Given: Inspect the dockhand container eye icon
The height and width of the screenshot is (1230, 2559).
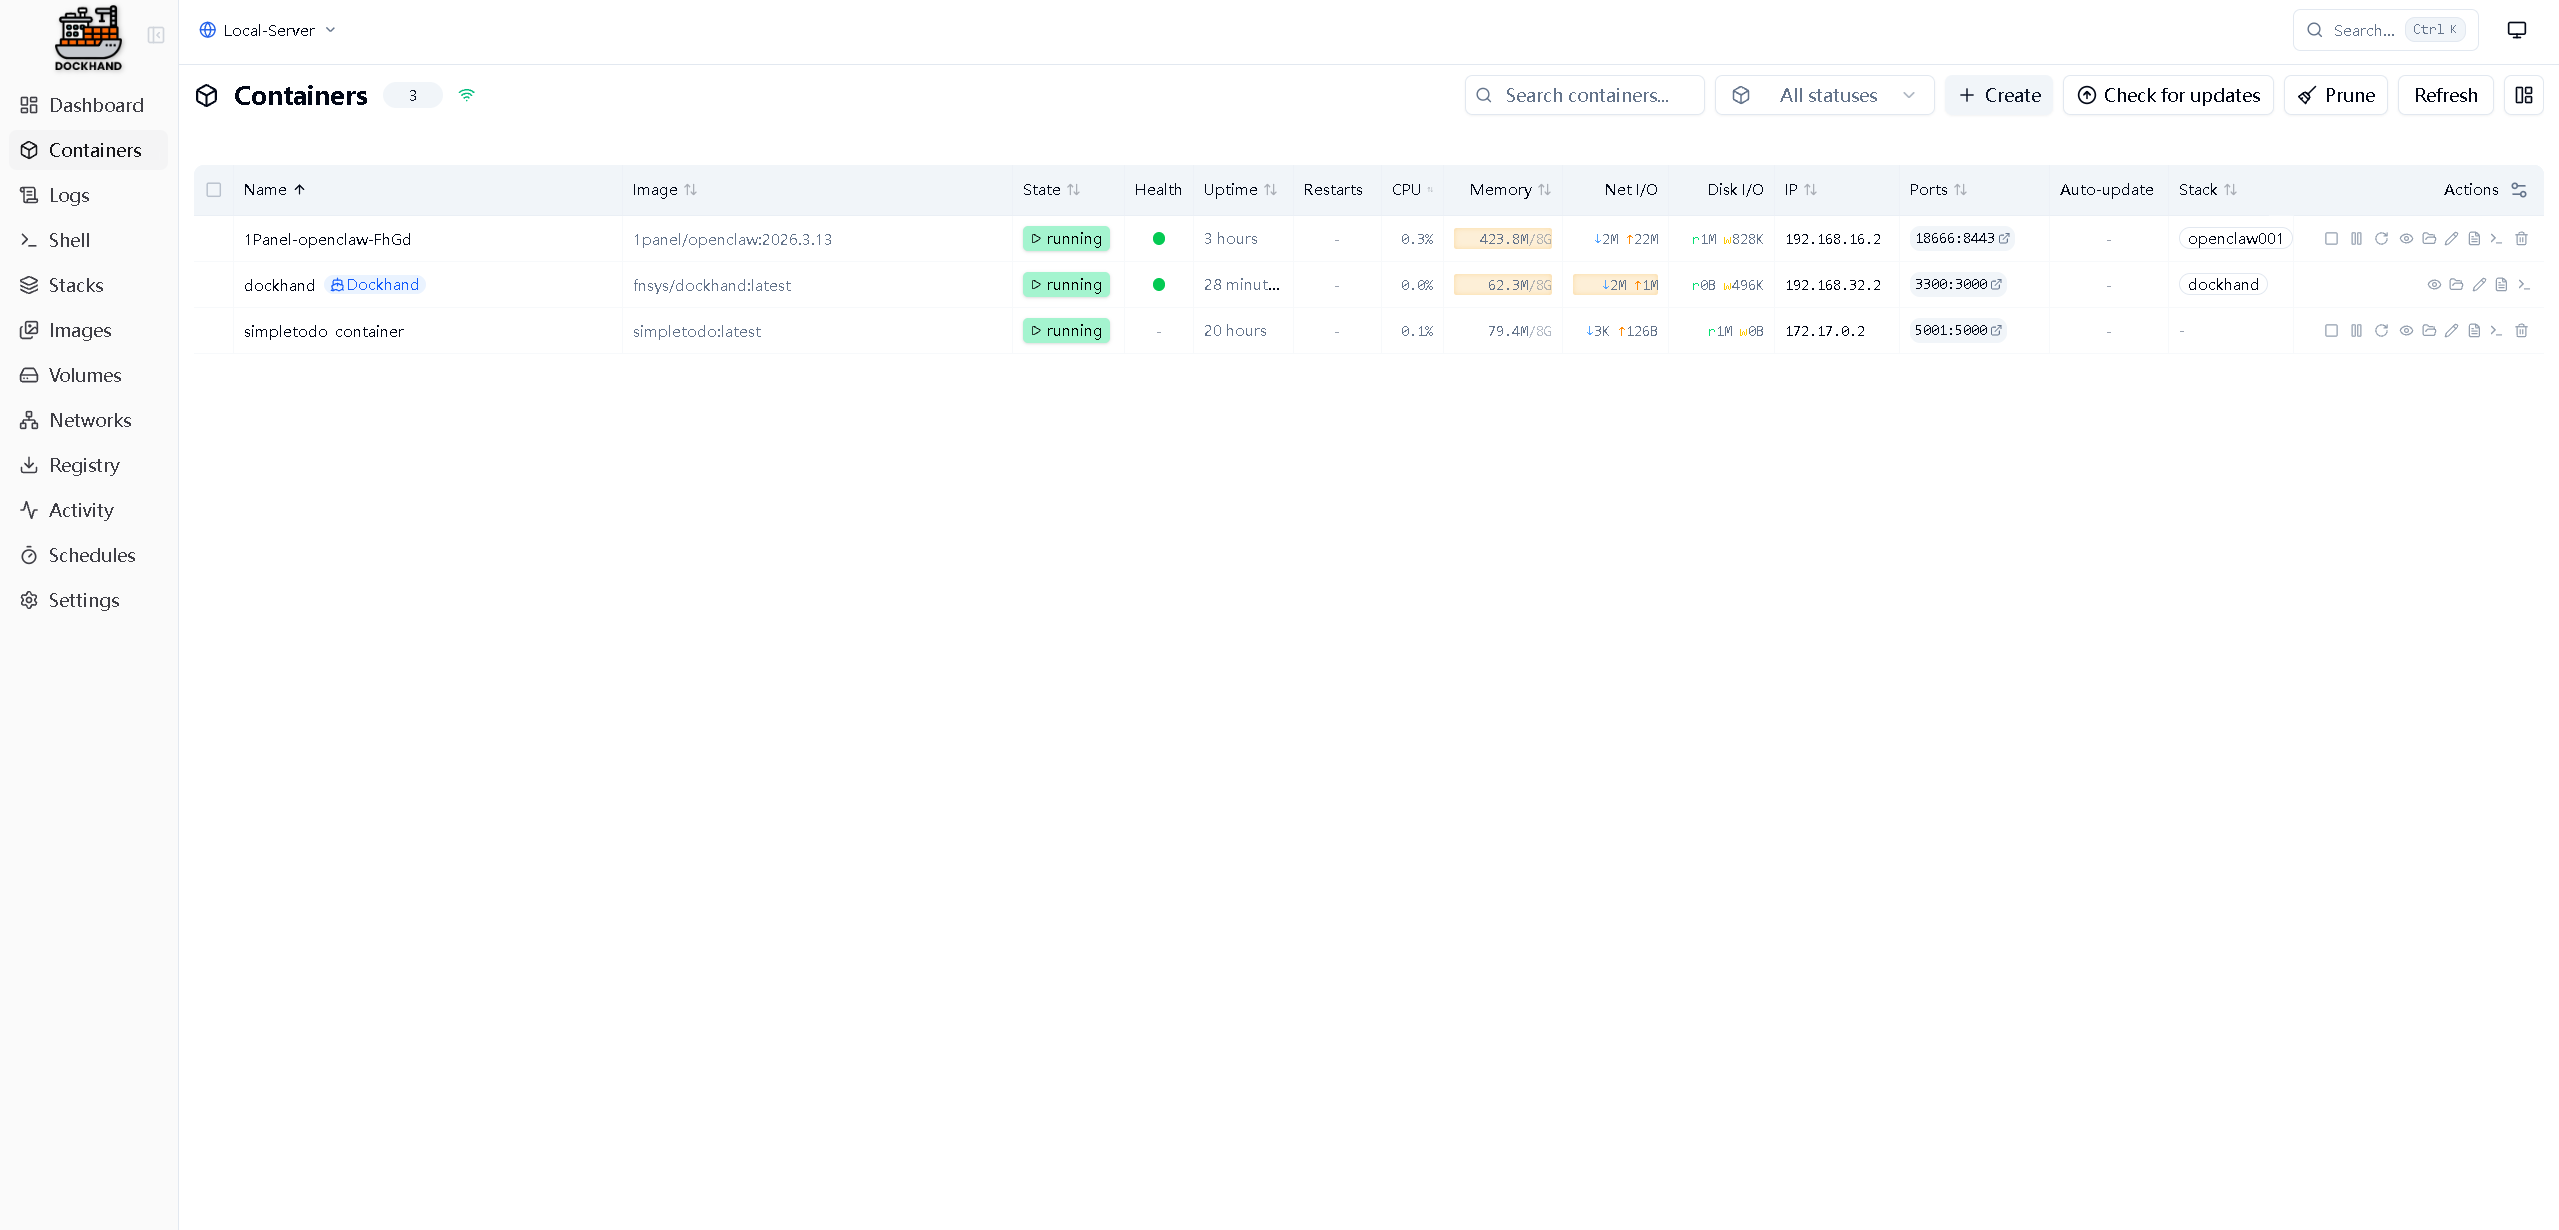Looking at the screenshot, I should point(2434,285).
